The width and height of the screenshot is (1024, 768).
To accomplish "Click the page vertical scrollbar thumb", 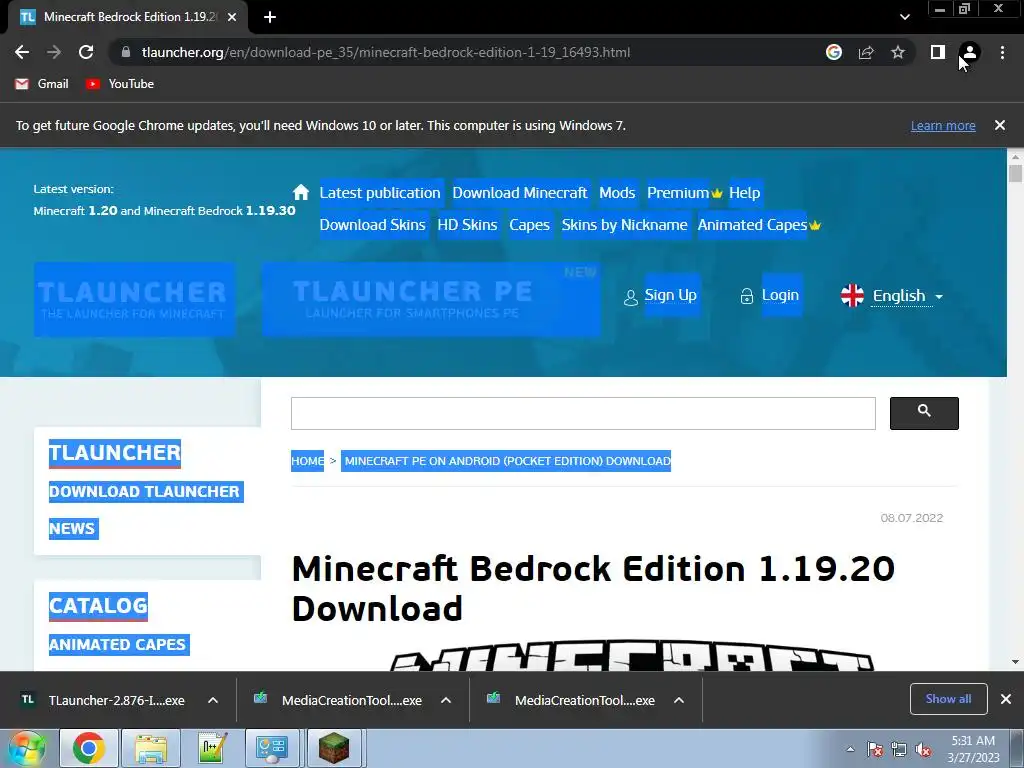I will [1015, 174].
